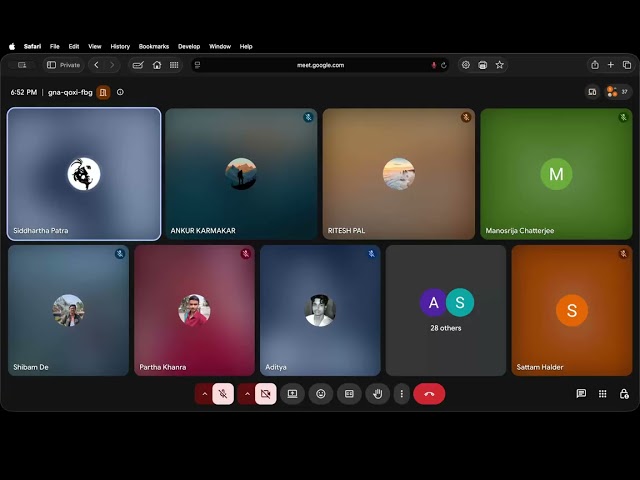Screen dimensions: 640x480
Task: Click Manosrija Chatterjee's muted mic indicator
Action: click(x=623, y=118)
